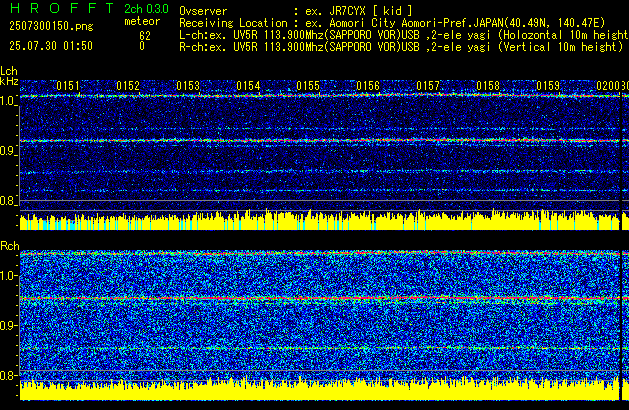This screenshot has height=410, width=629.
Task: Click the 0151 time marker
Action: pos(68,86)
